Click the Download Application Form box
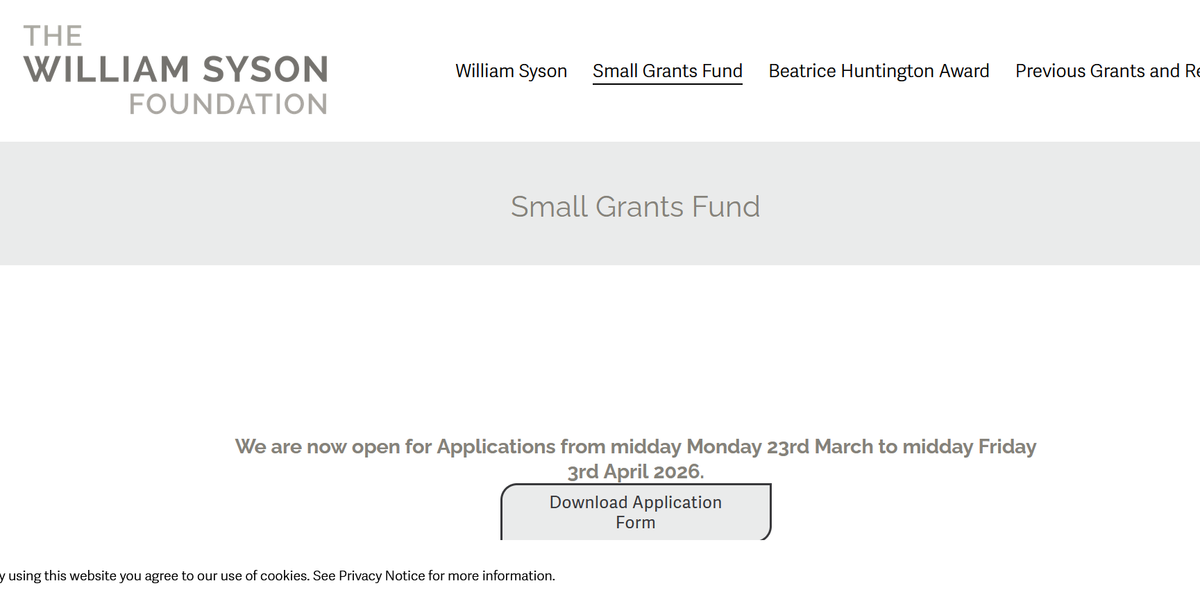Viewport: 1200px width, 611px height. coord(635,511)
